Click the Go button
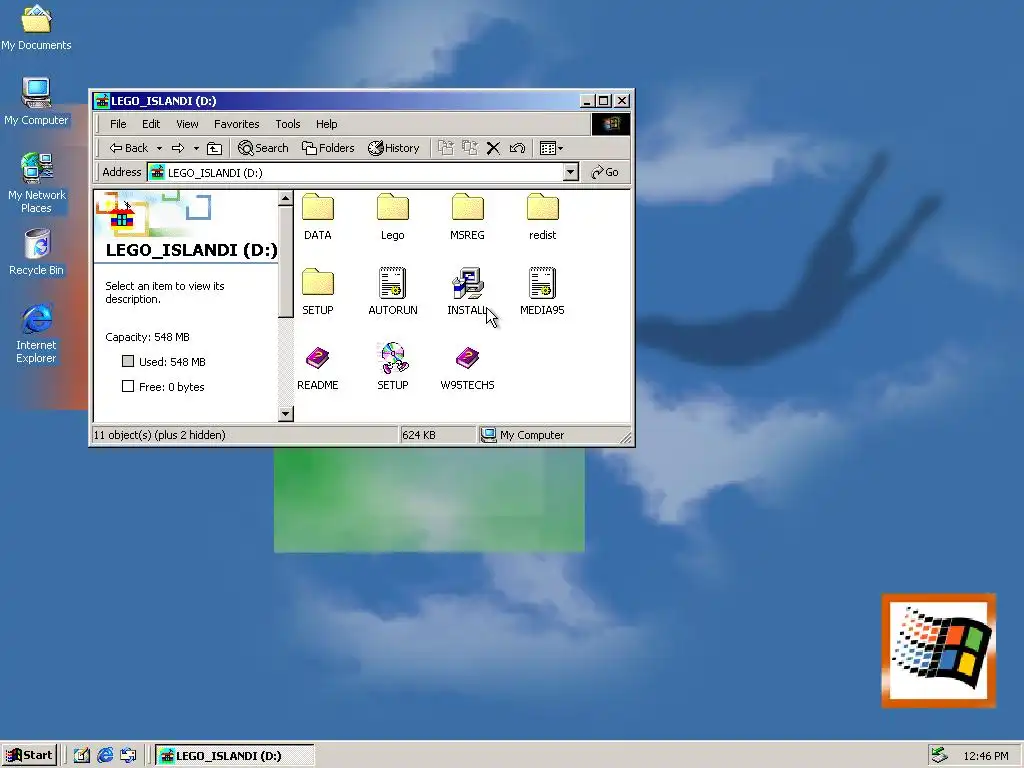The image size is (1024, 768). 605,172
